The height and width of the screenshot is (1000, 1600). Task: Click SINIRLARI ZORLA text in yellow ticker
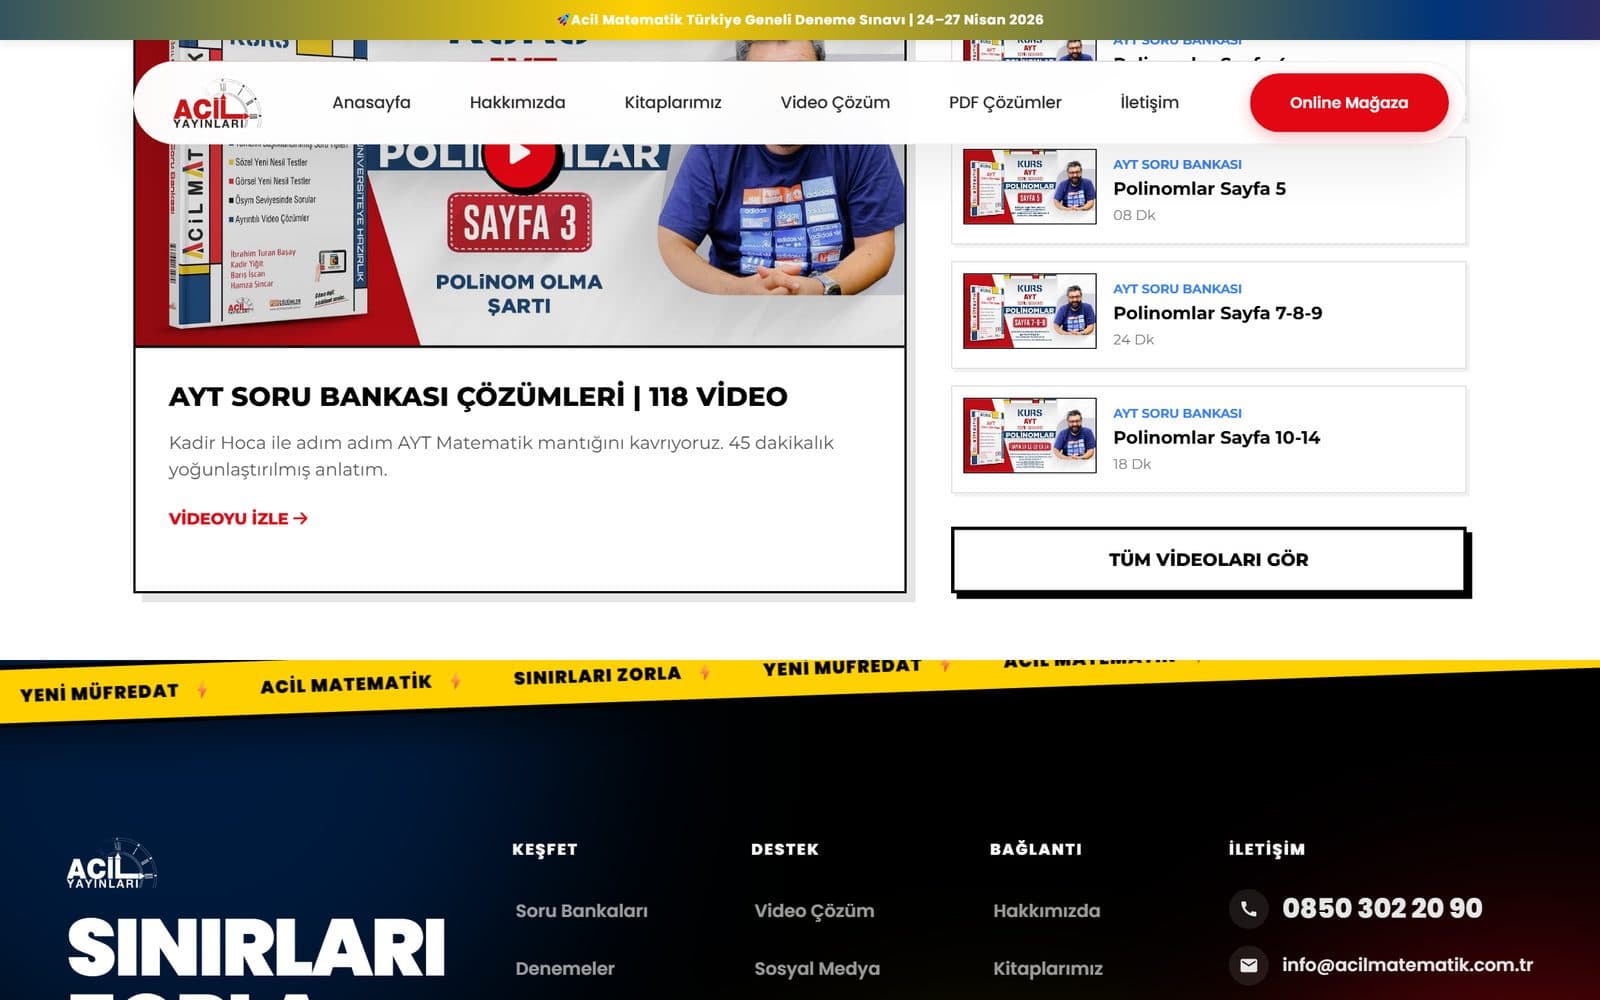coord(597,676)
